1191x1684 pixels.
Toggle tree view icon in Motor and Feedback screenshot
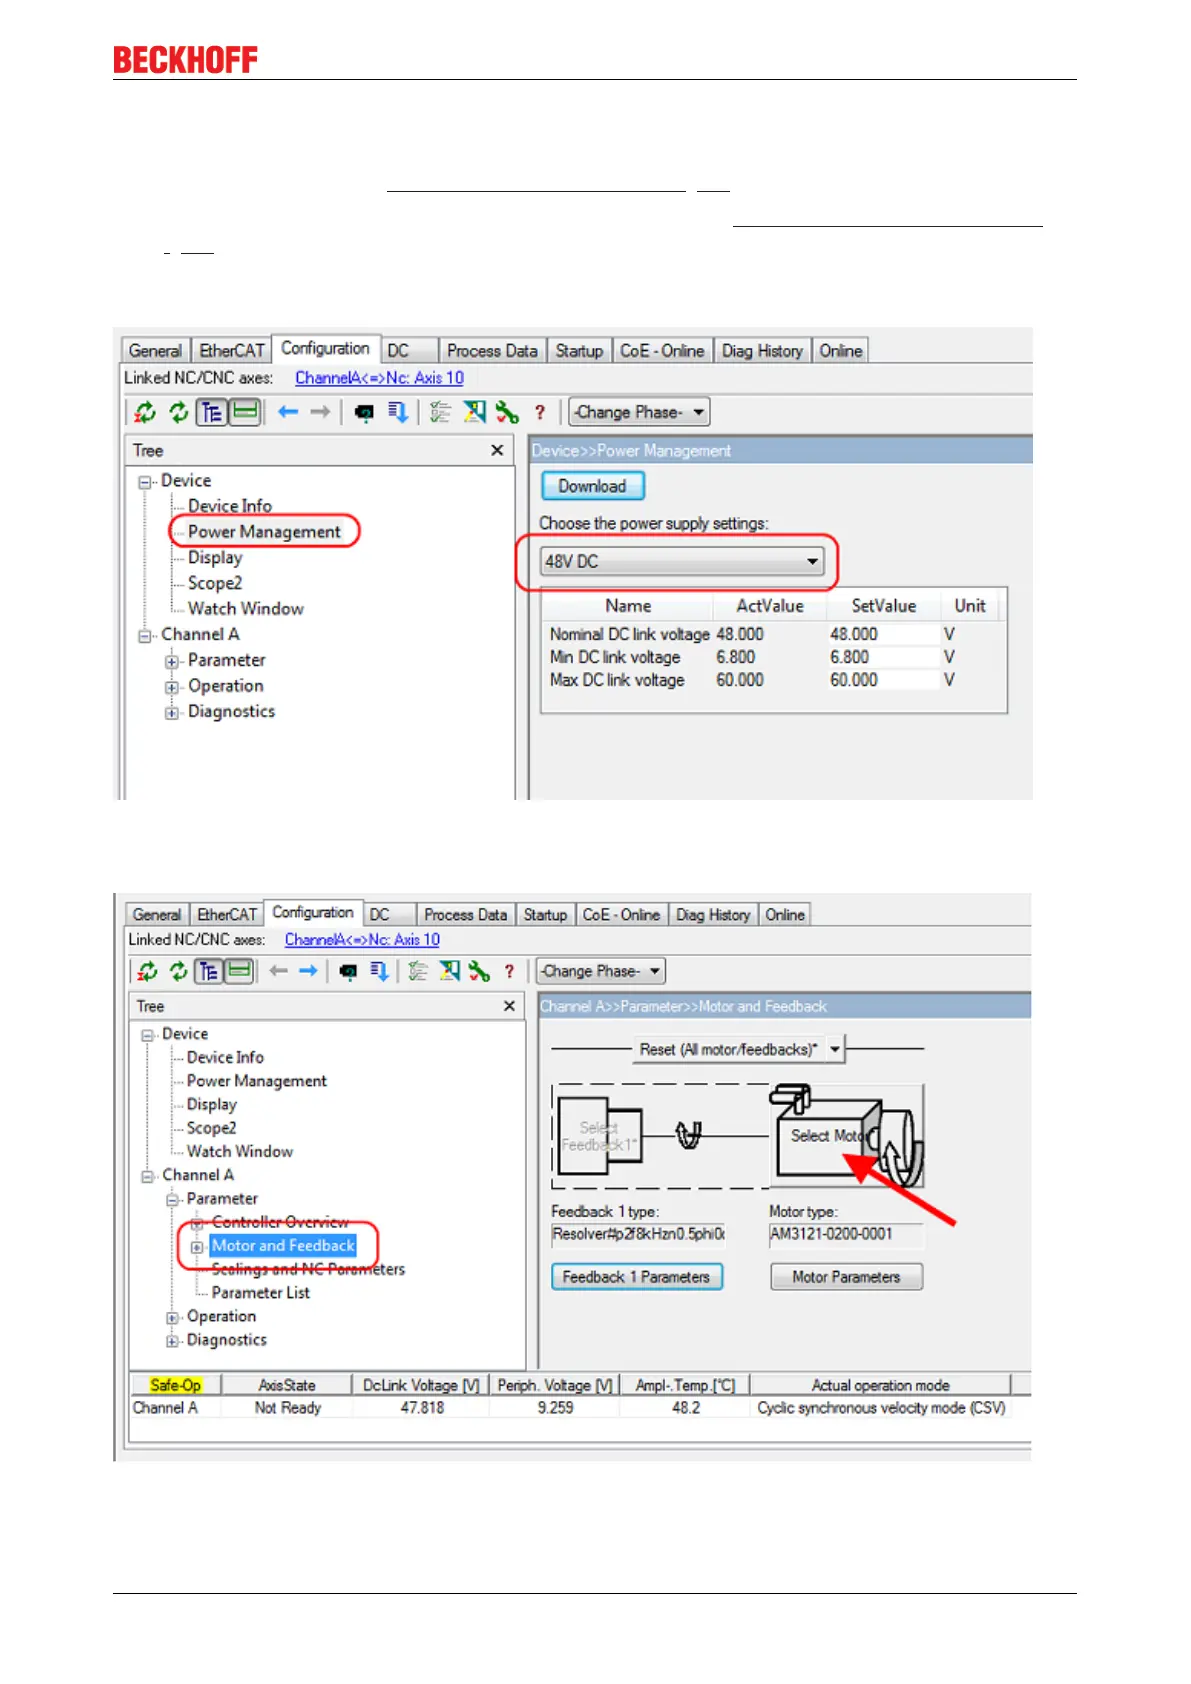208,971
